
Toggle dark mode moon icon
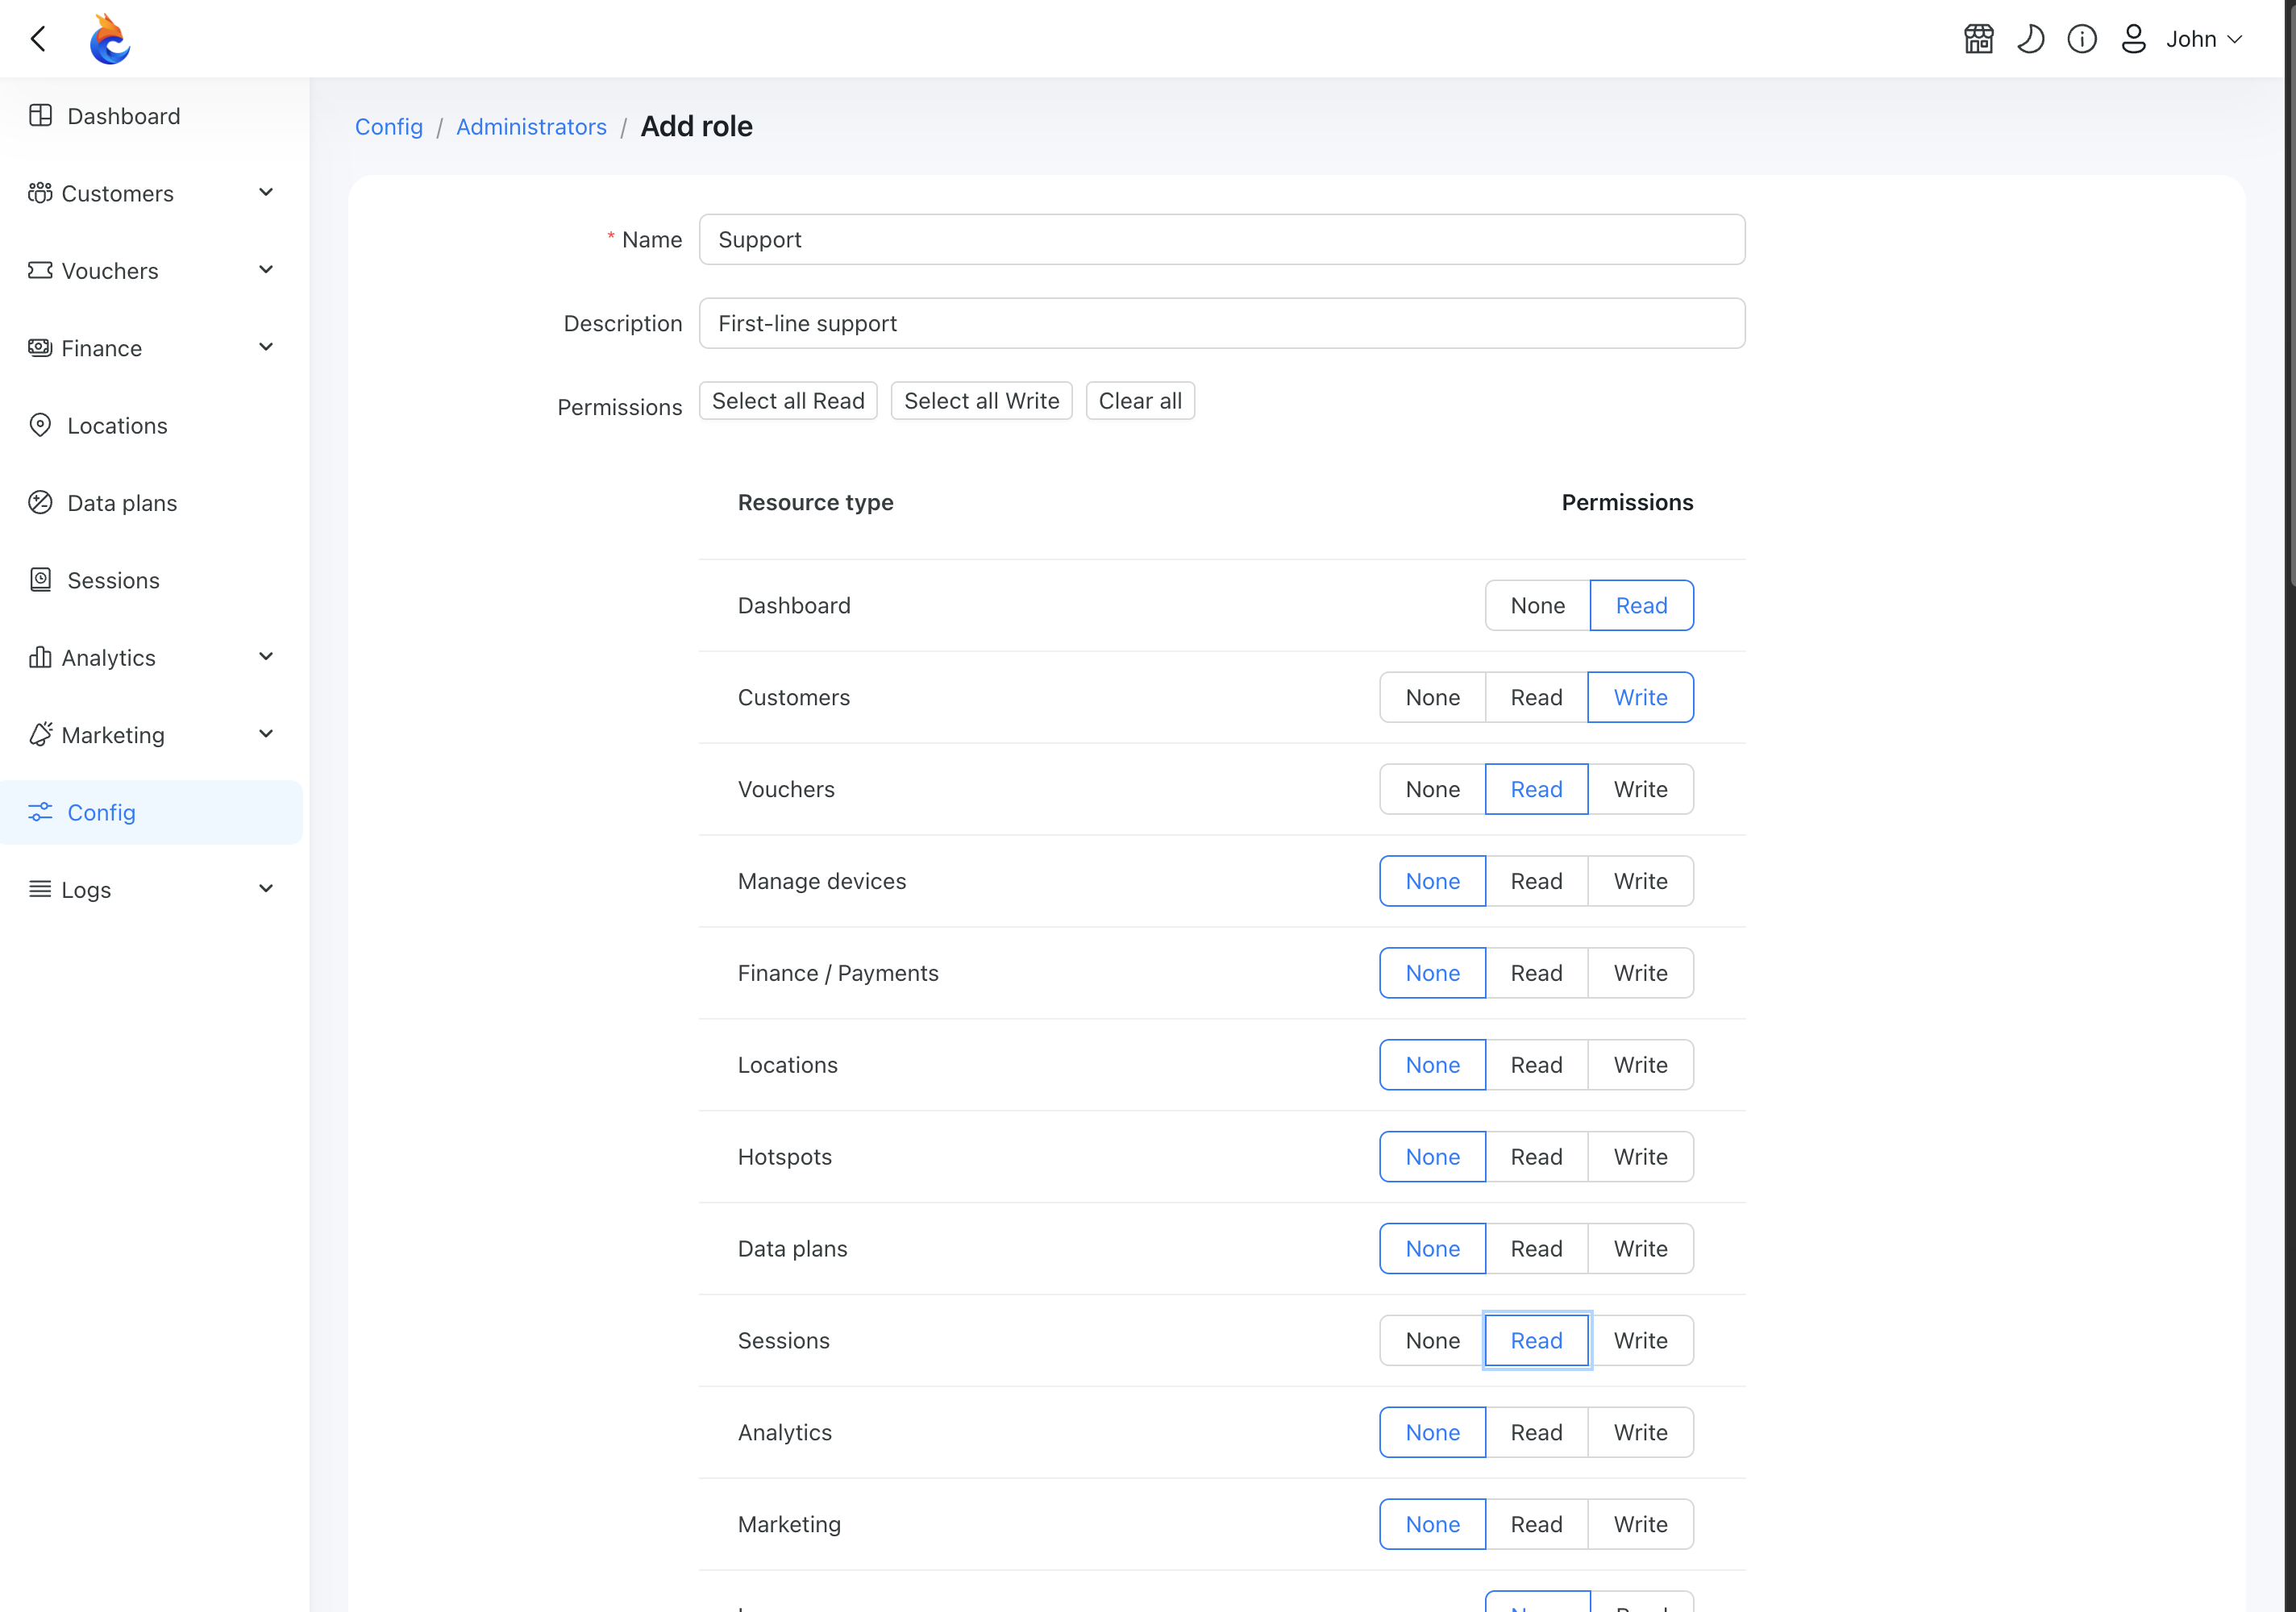tap(2030, 39)
